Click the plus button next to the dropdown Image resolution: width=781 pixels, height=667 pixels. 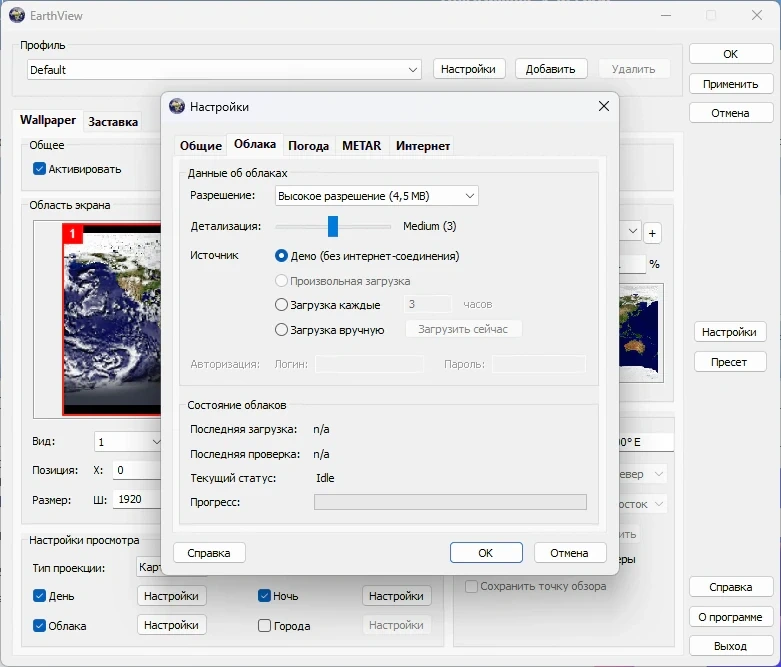point(652,233)
